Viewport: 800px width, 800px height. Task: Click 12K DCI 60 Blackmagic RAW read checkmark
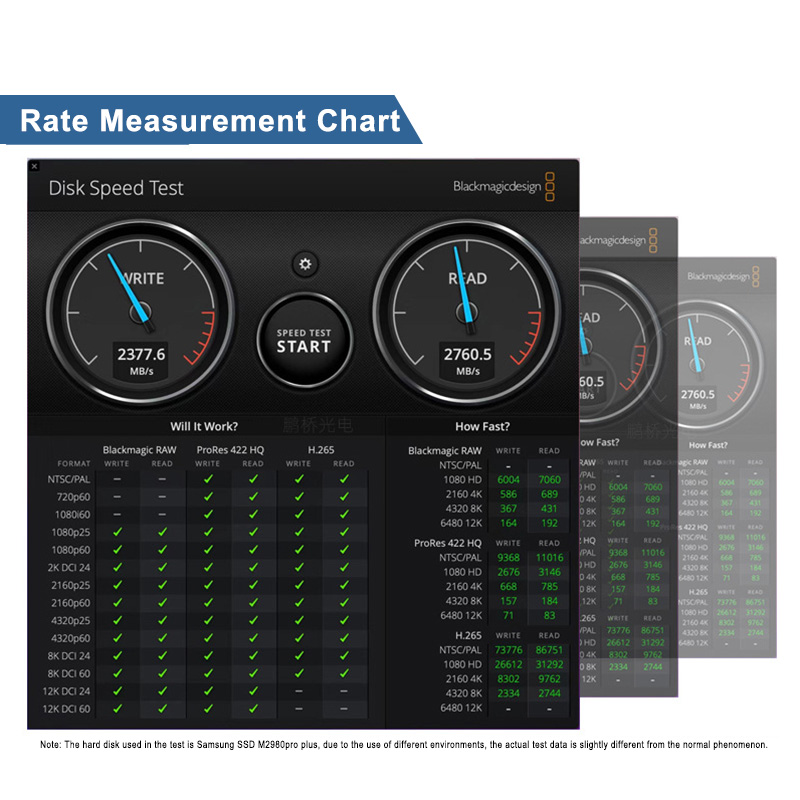pyautogui.click(x=162, y=709)
